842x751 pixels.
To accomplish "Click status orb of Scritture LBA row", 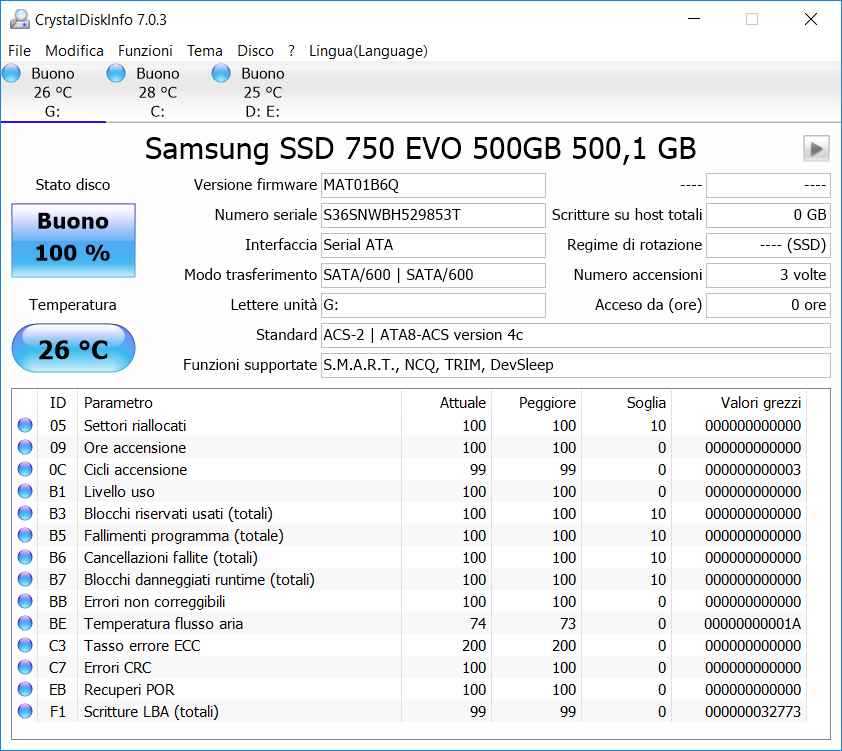I will (25, 712).
